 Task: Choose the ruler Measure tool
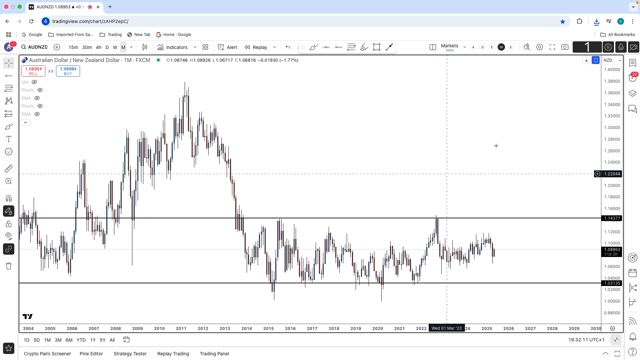click(x=9, y=169)
